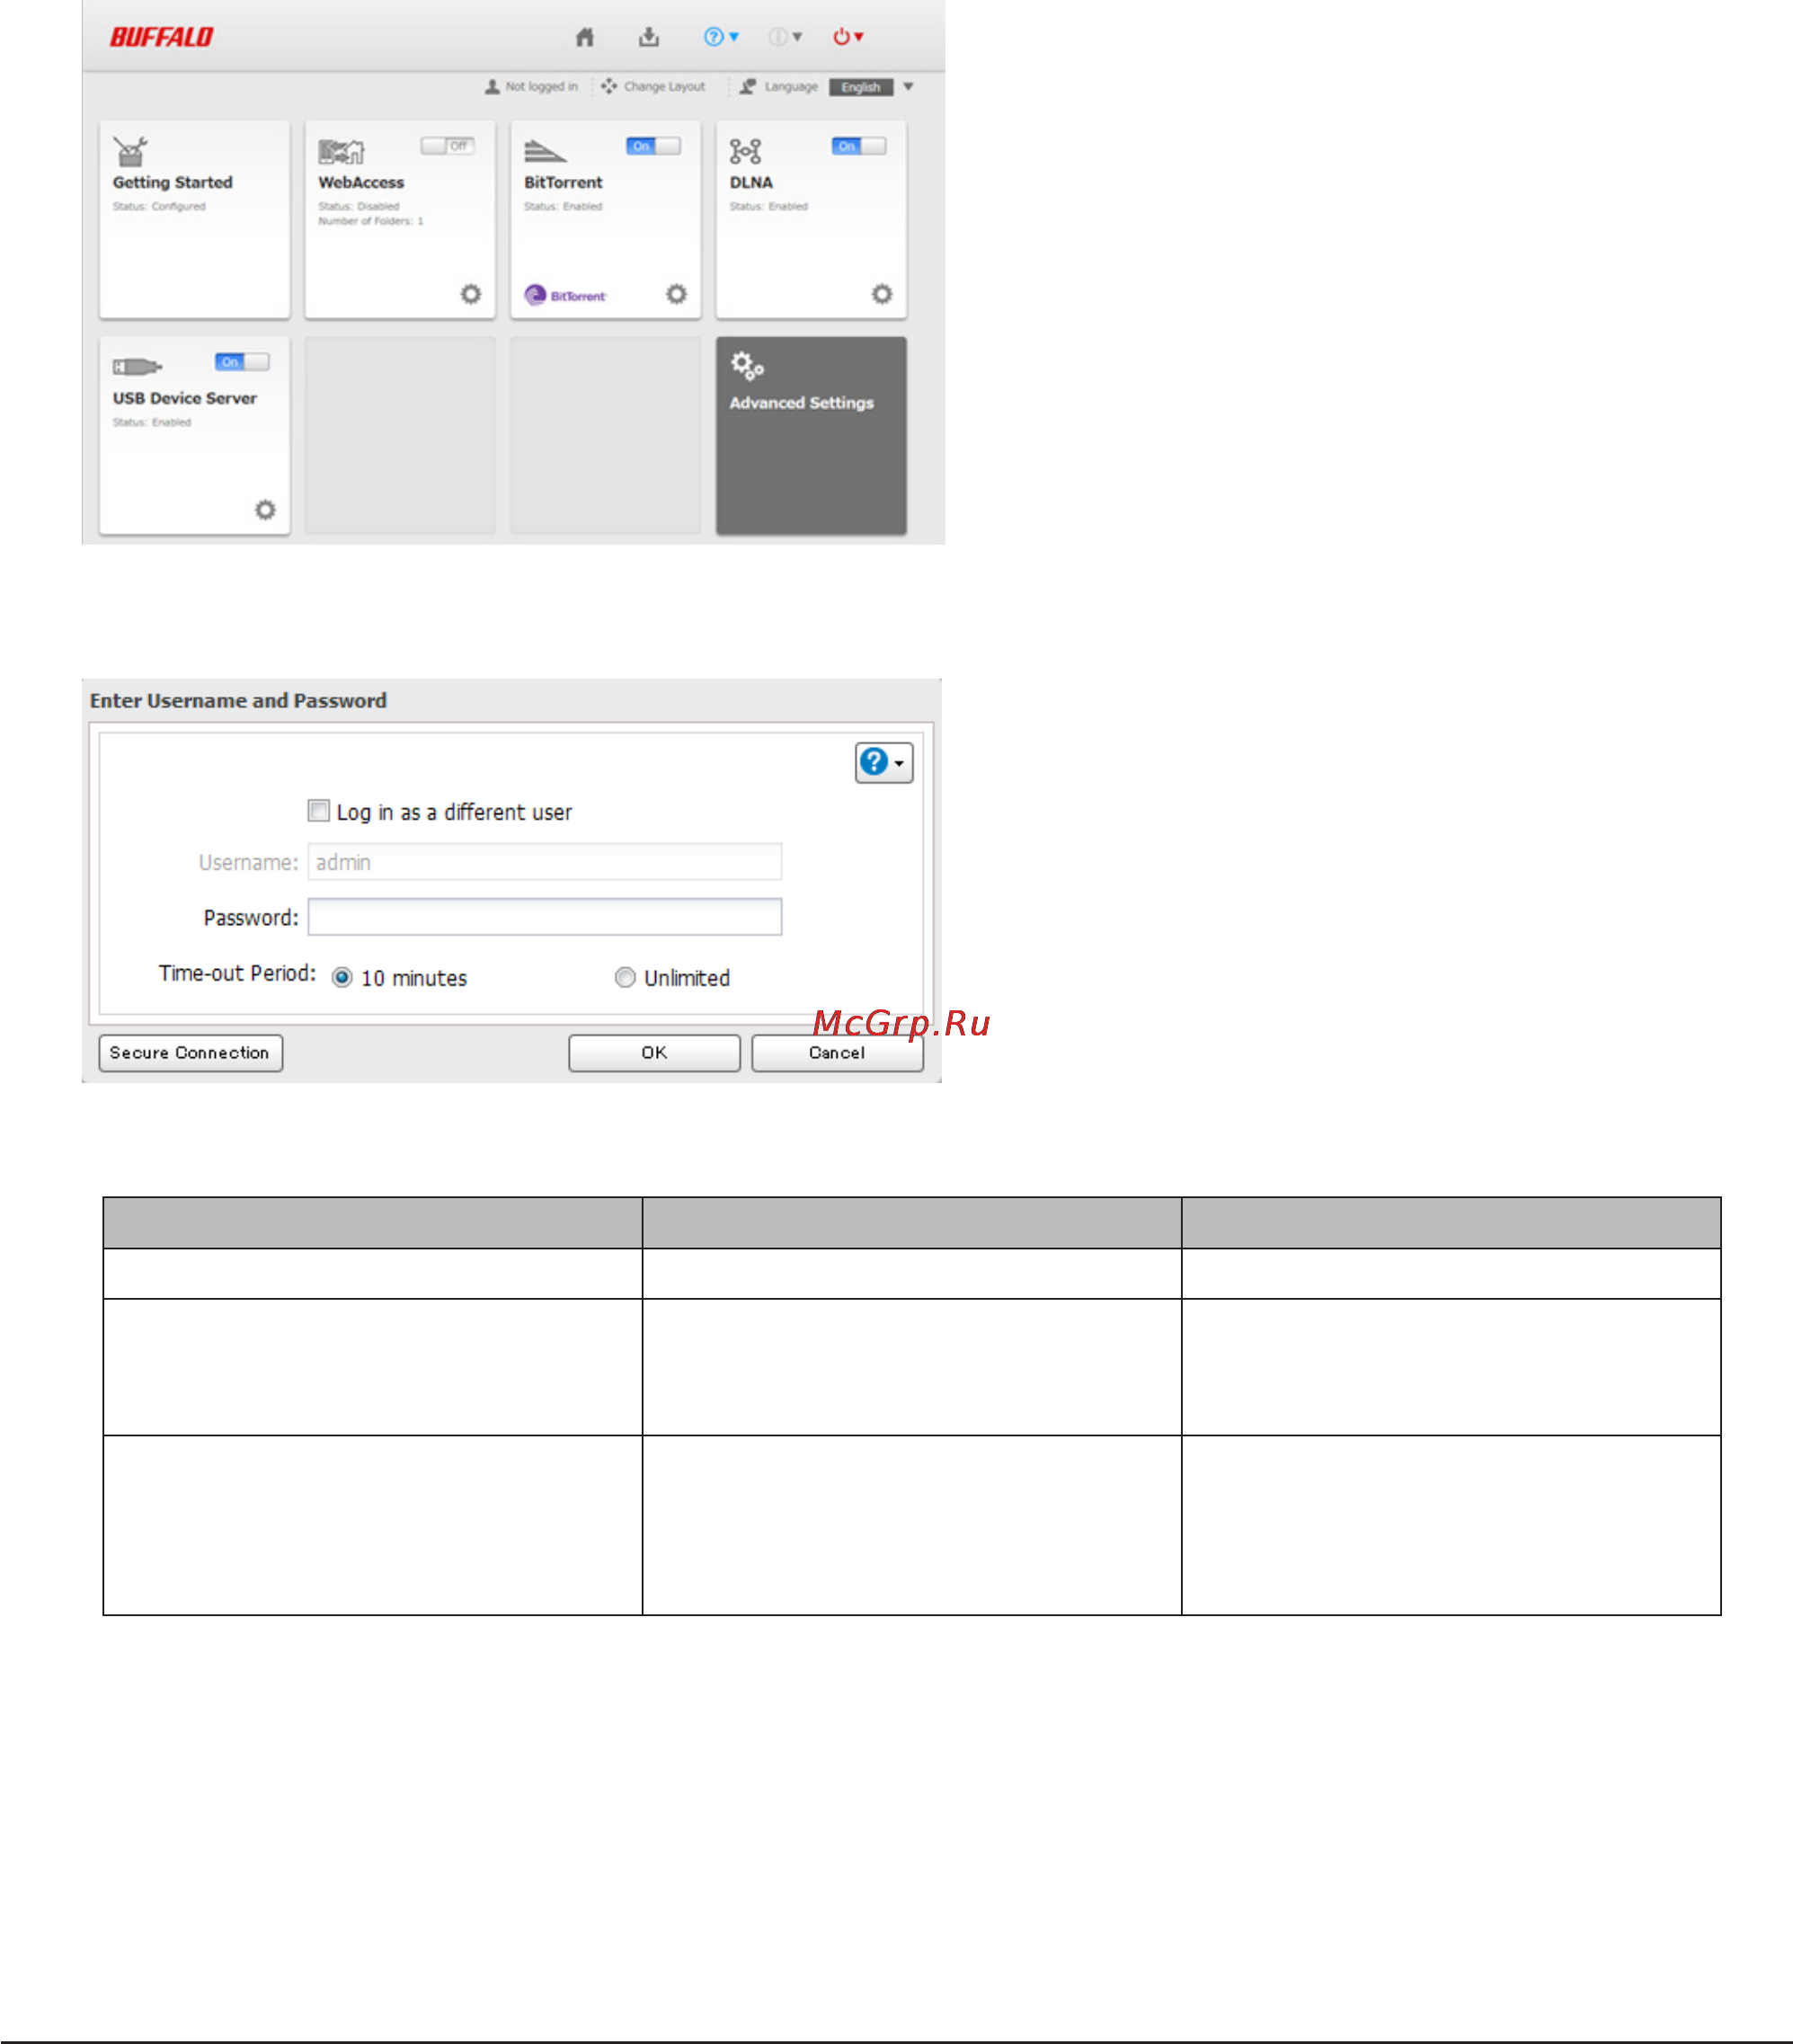Click Change Layout
This screenshot has height=2044, width=1793.
[654, 87]
